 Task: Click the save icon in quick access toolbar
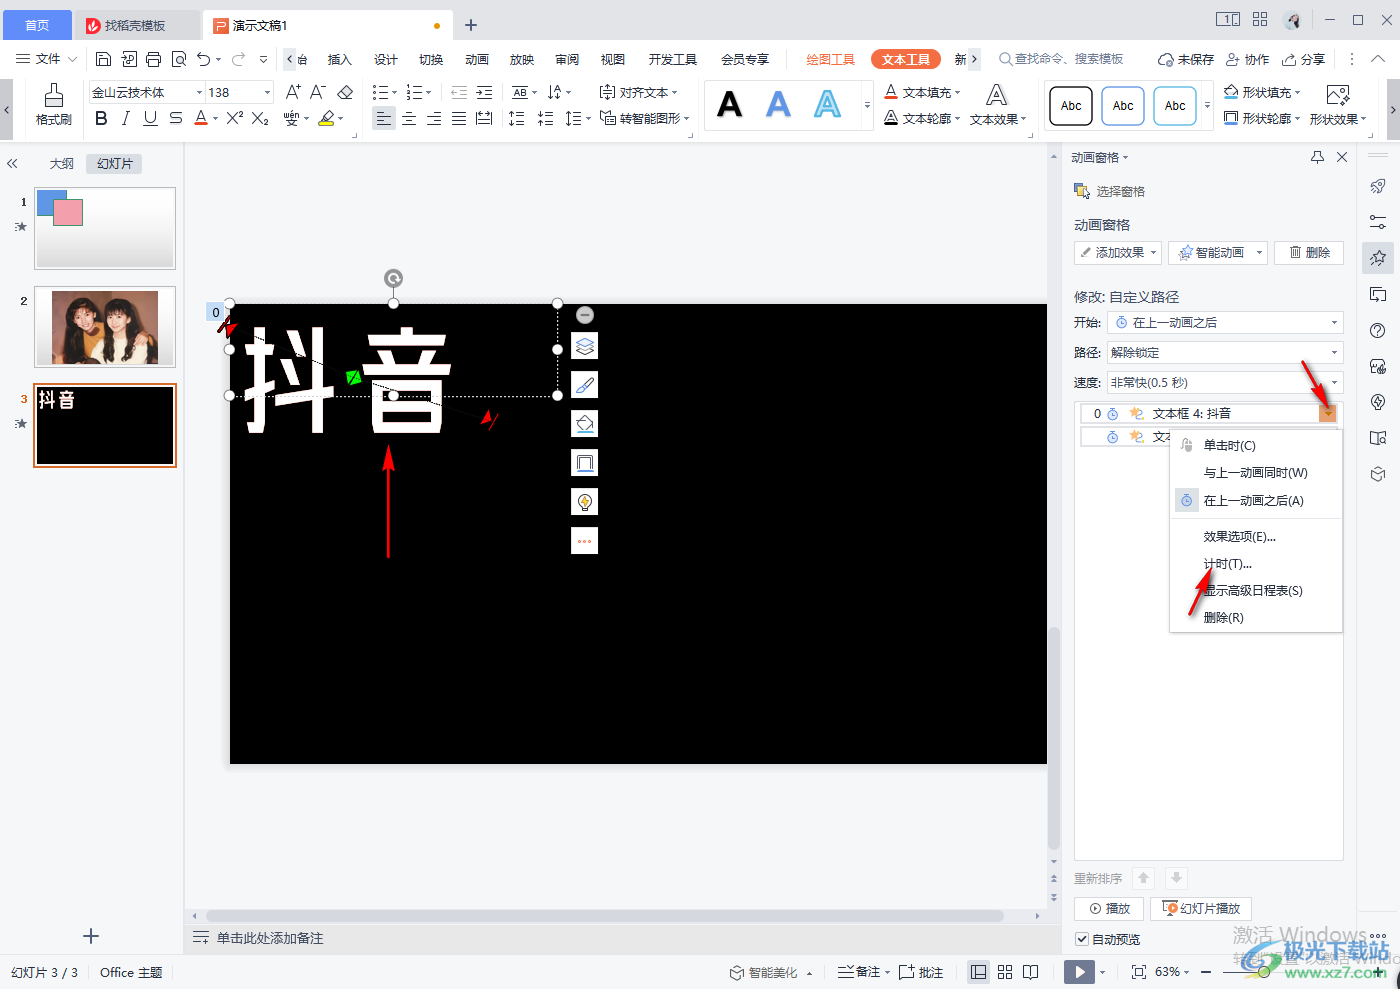103,59
